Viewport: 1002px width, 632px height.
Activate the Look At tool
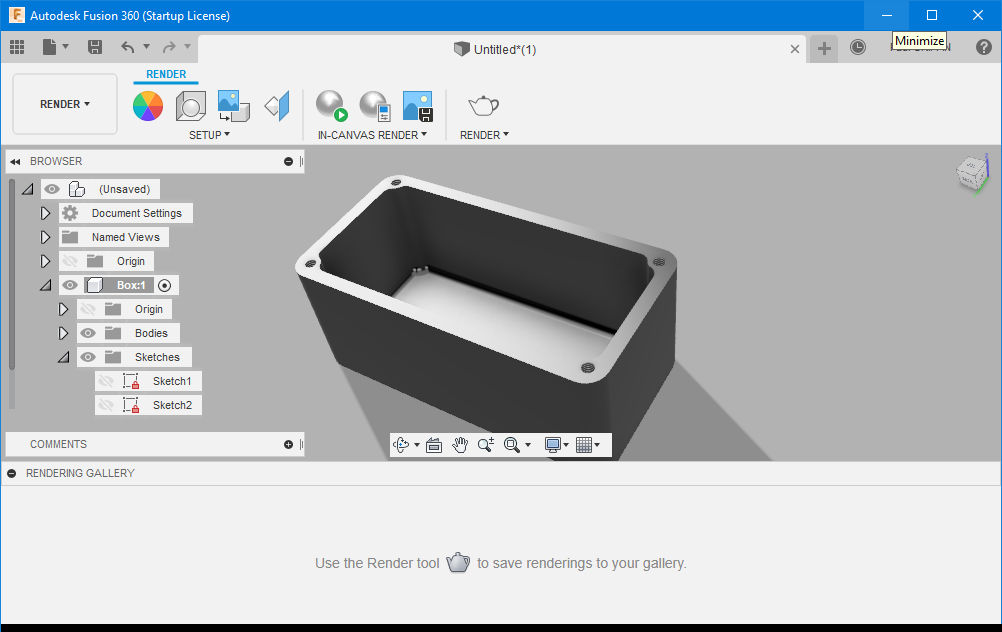click(434, 445)
